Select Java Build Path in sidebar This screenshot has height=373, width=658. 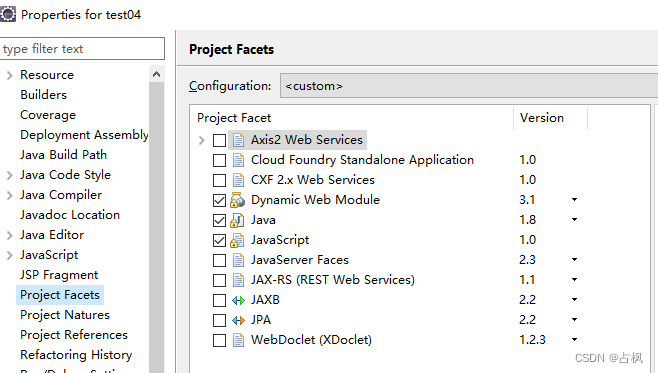(63, 155)
